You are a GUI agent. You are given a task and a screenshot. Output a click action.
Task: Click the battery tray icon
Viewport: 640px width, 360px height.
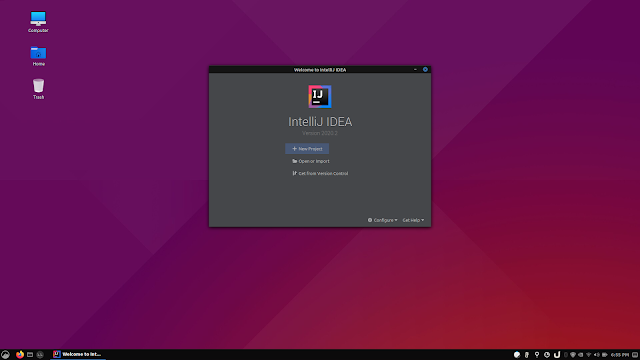tap(605, 355)
